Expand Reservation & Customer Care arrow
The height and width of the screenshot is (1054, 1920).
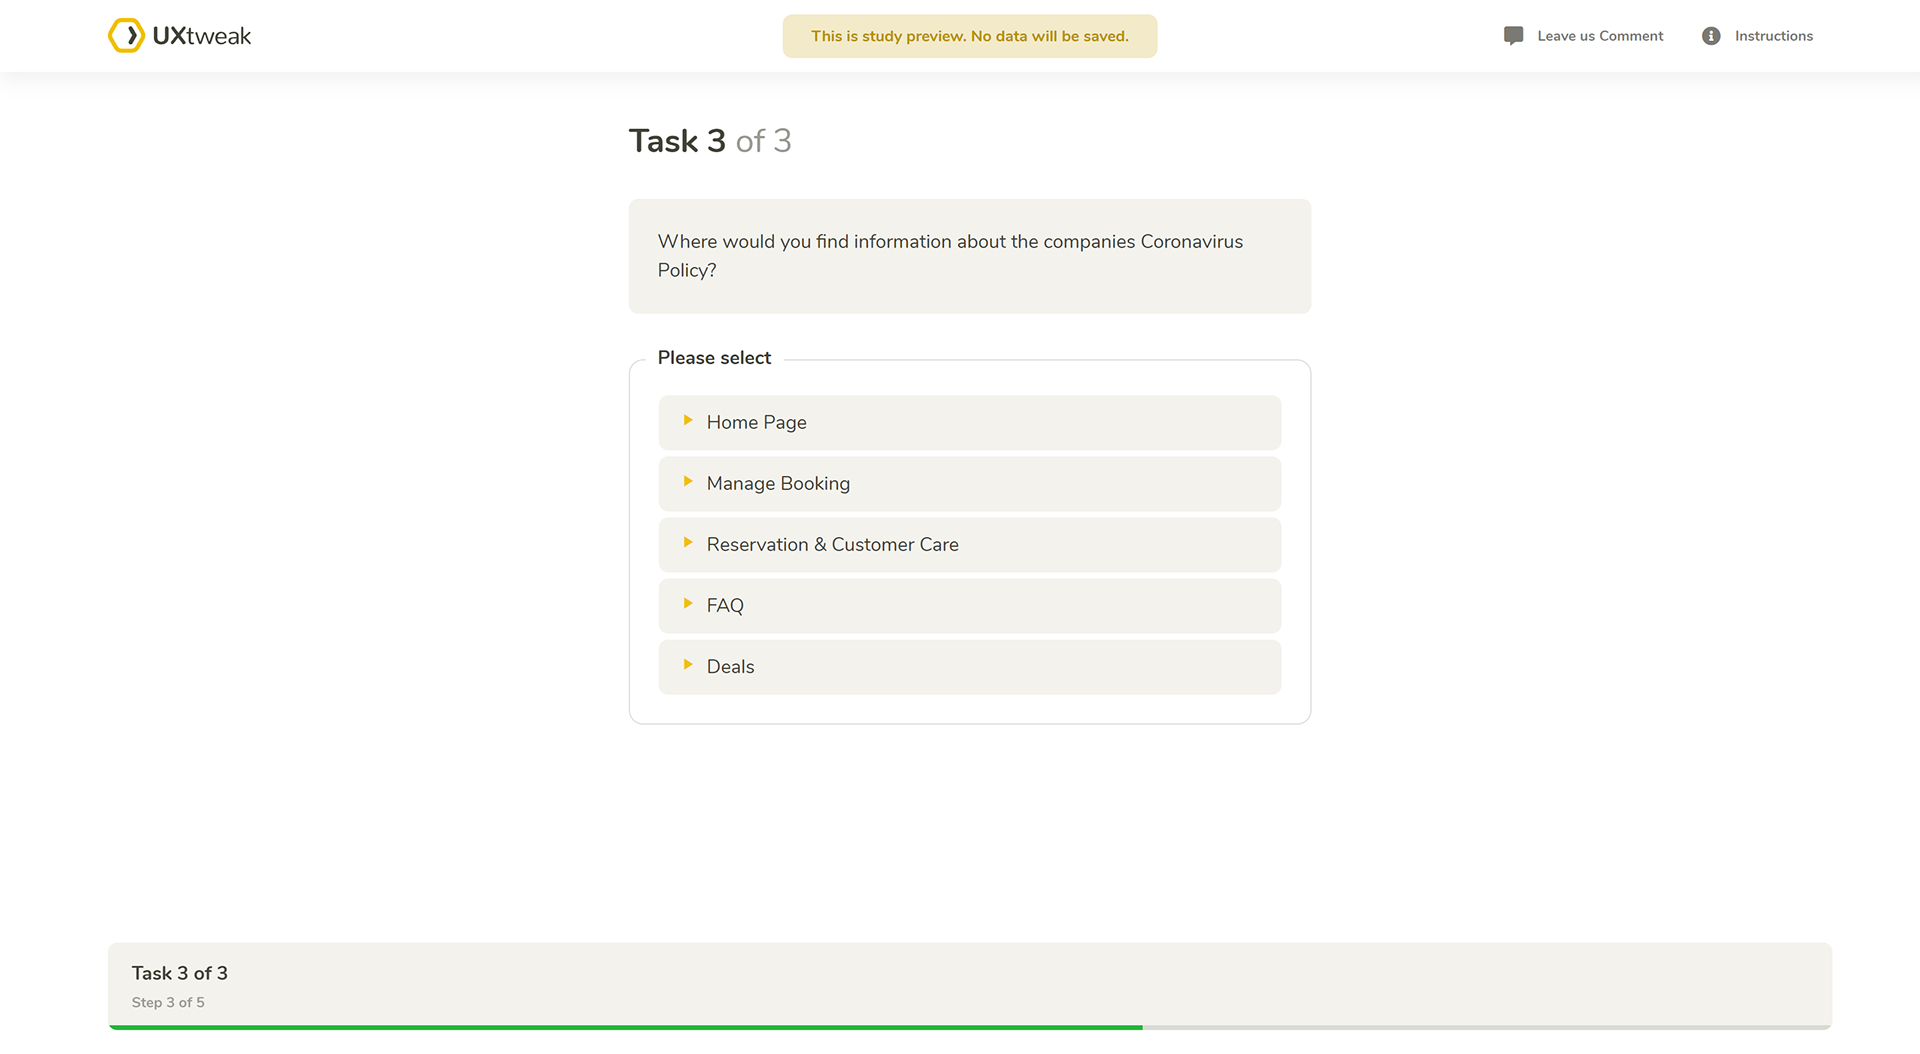(688, 543)
